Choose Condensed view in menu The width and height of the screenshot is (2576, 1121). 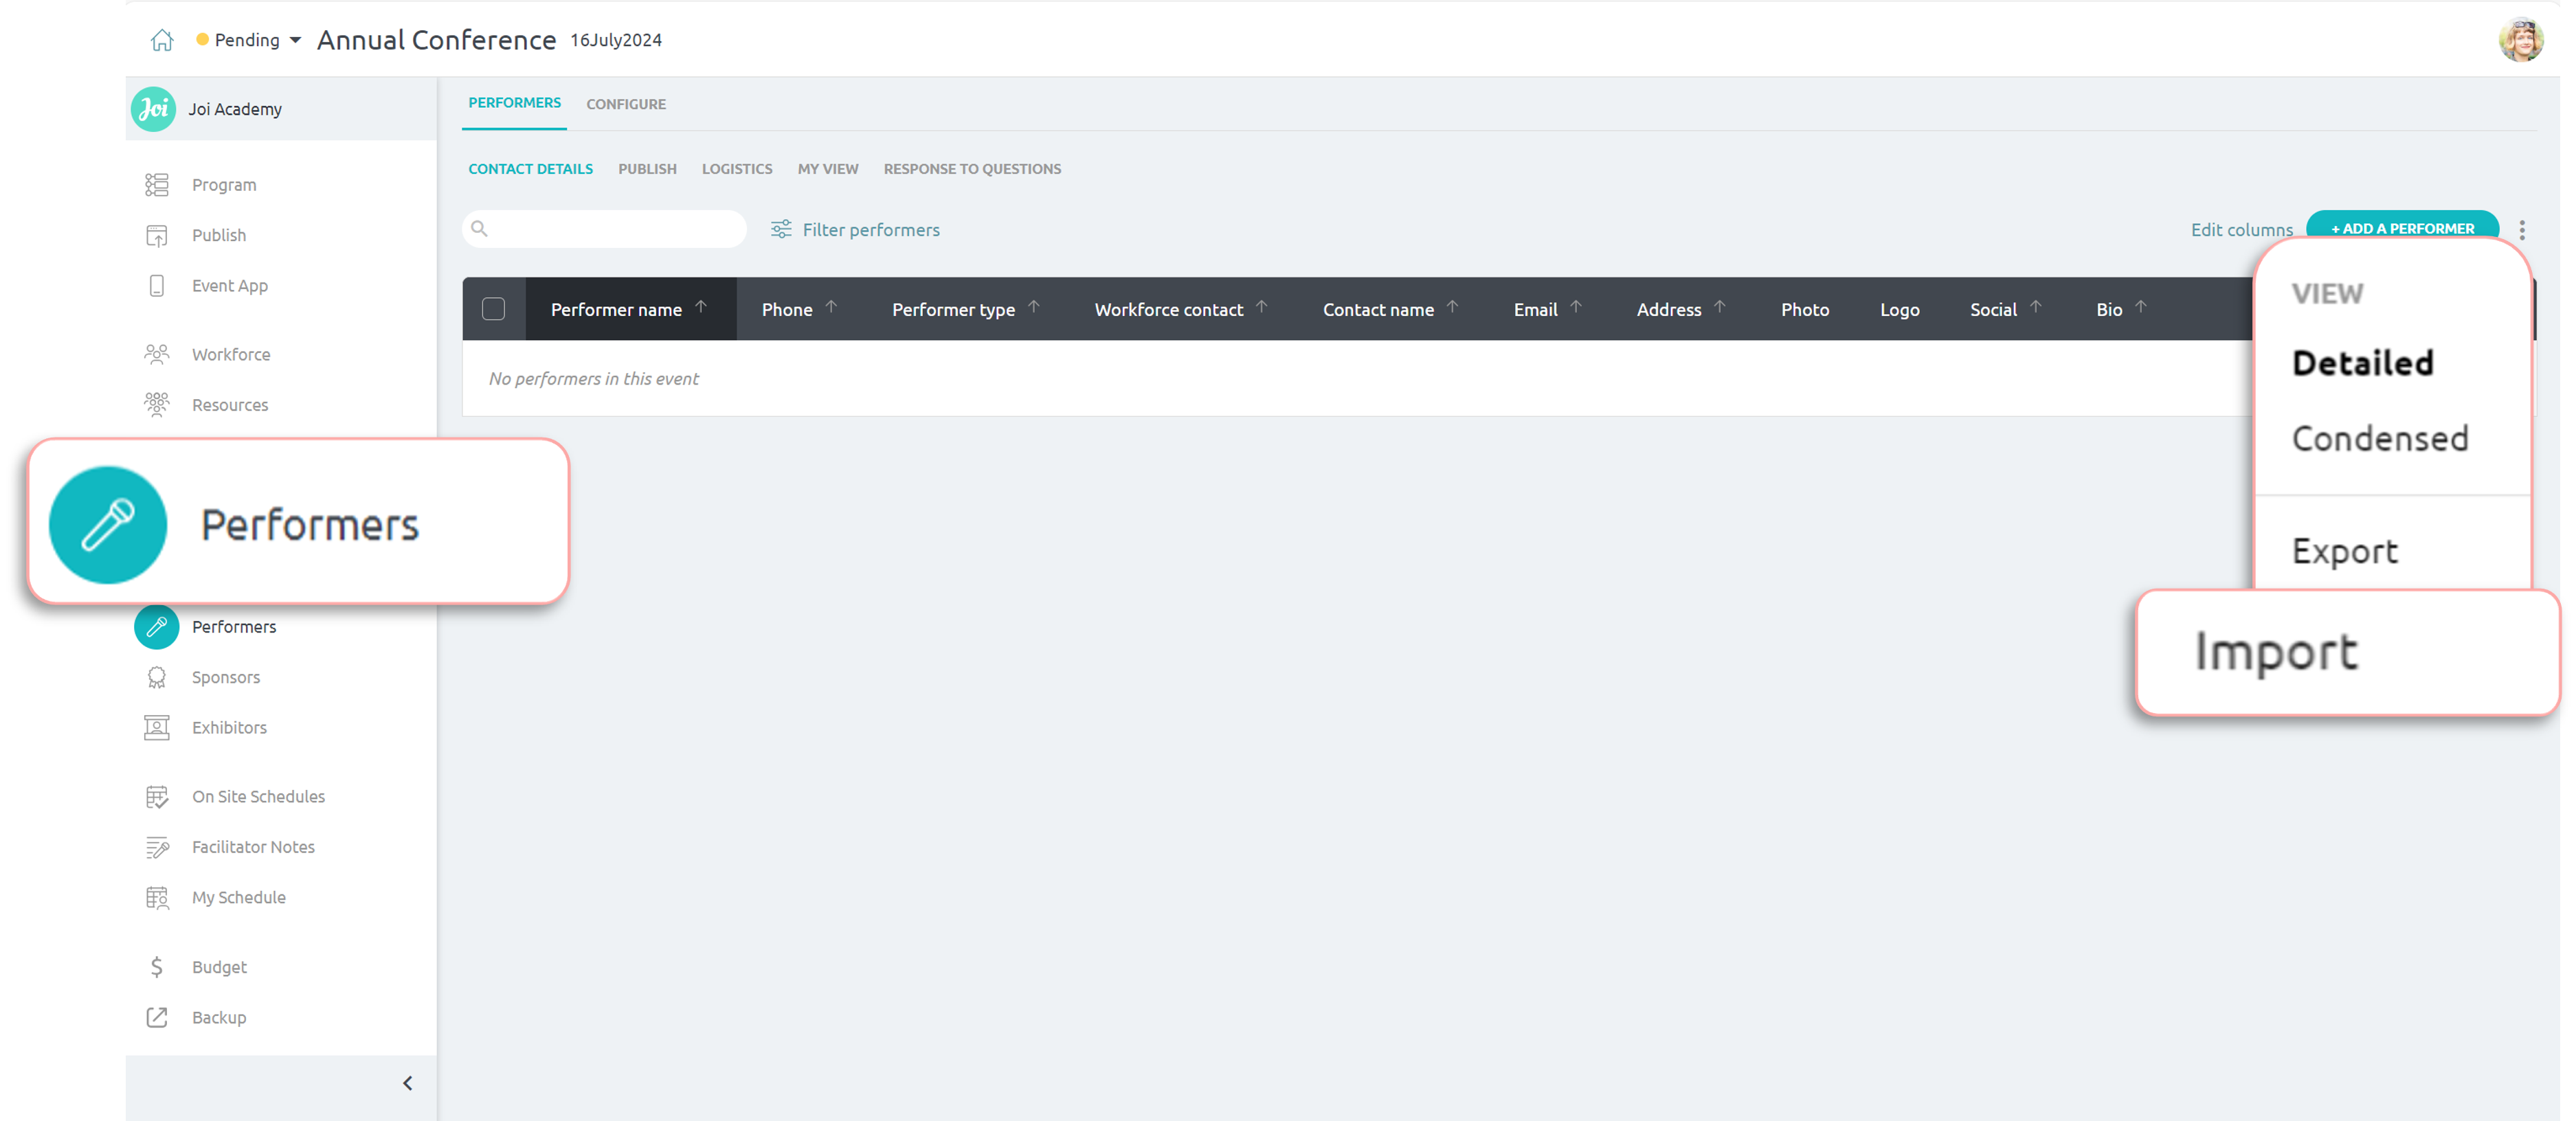point(2380,439)
